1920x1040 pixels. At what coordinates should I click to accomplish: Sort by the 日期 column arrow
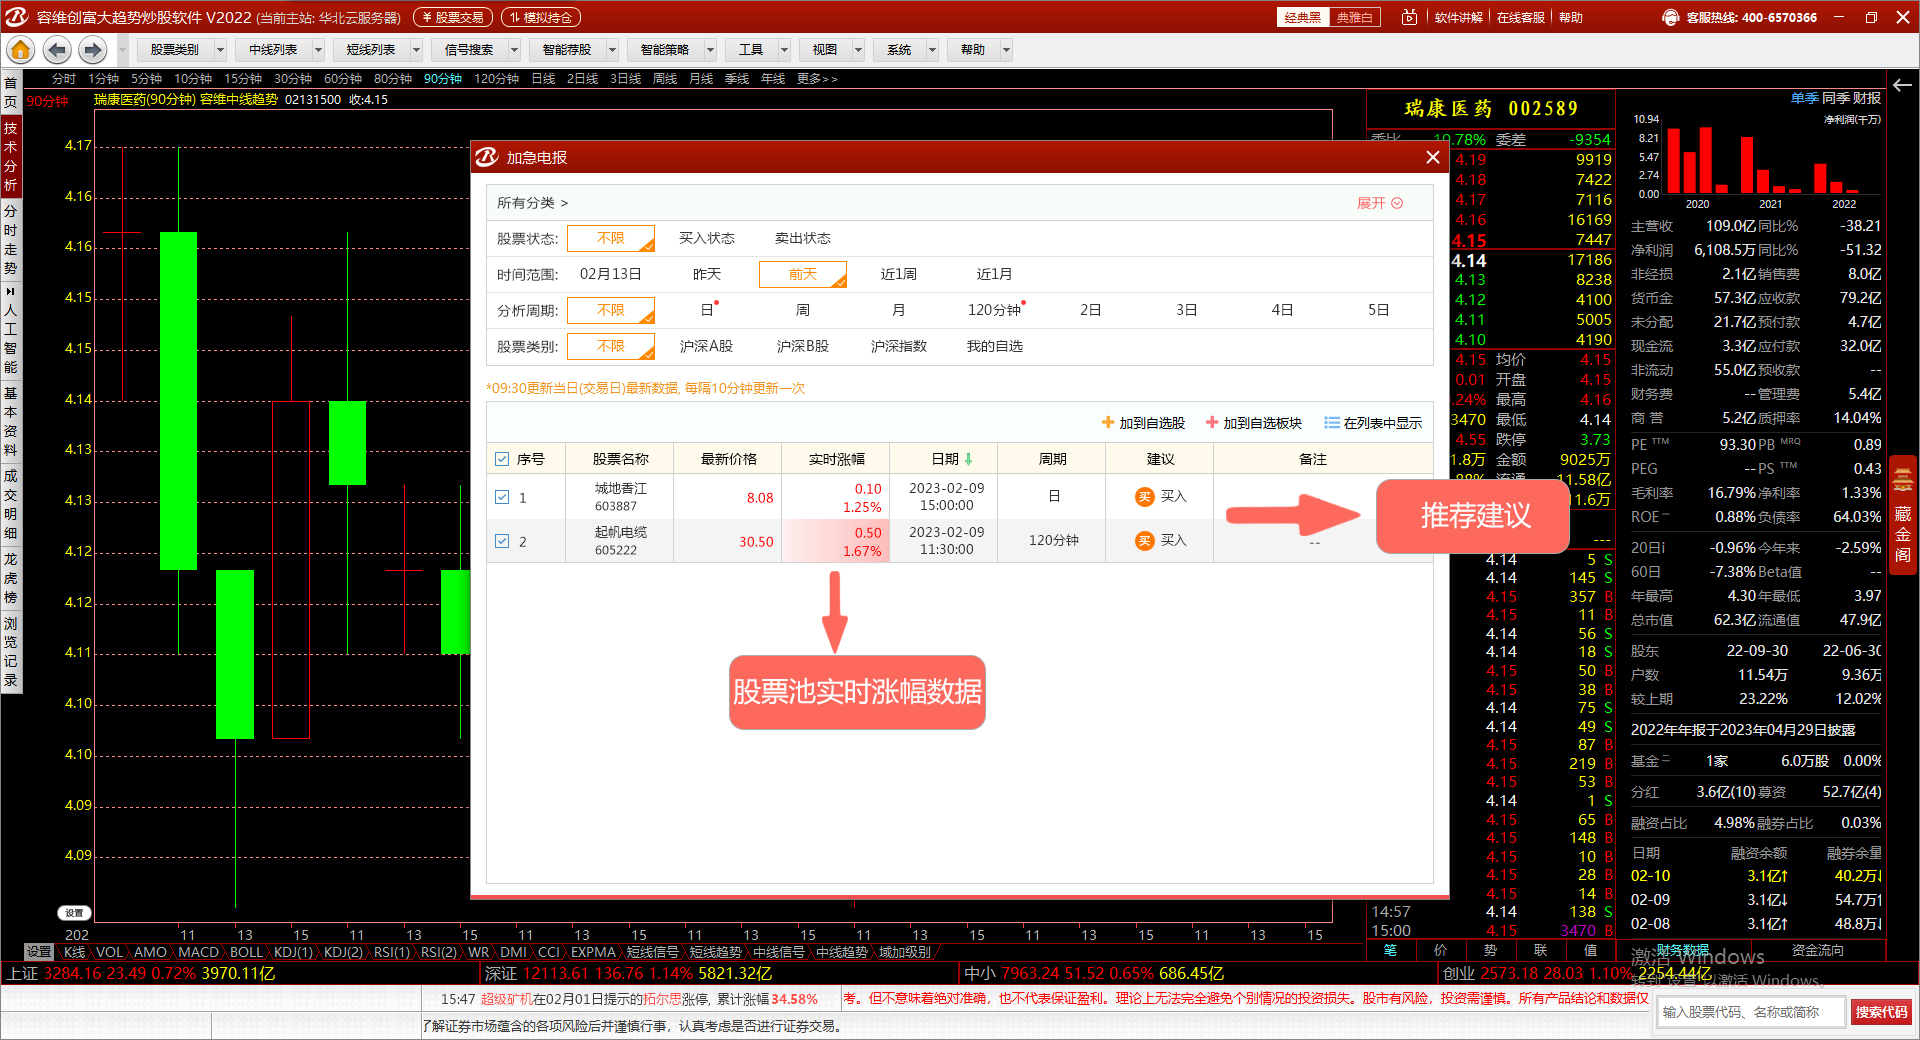[x=968, y=459]
